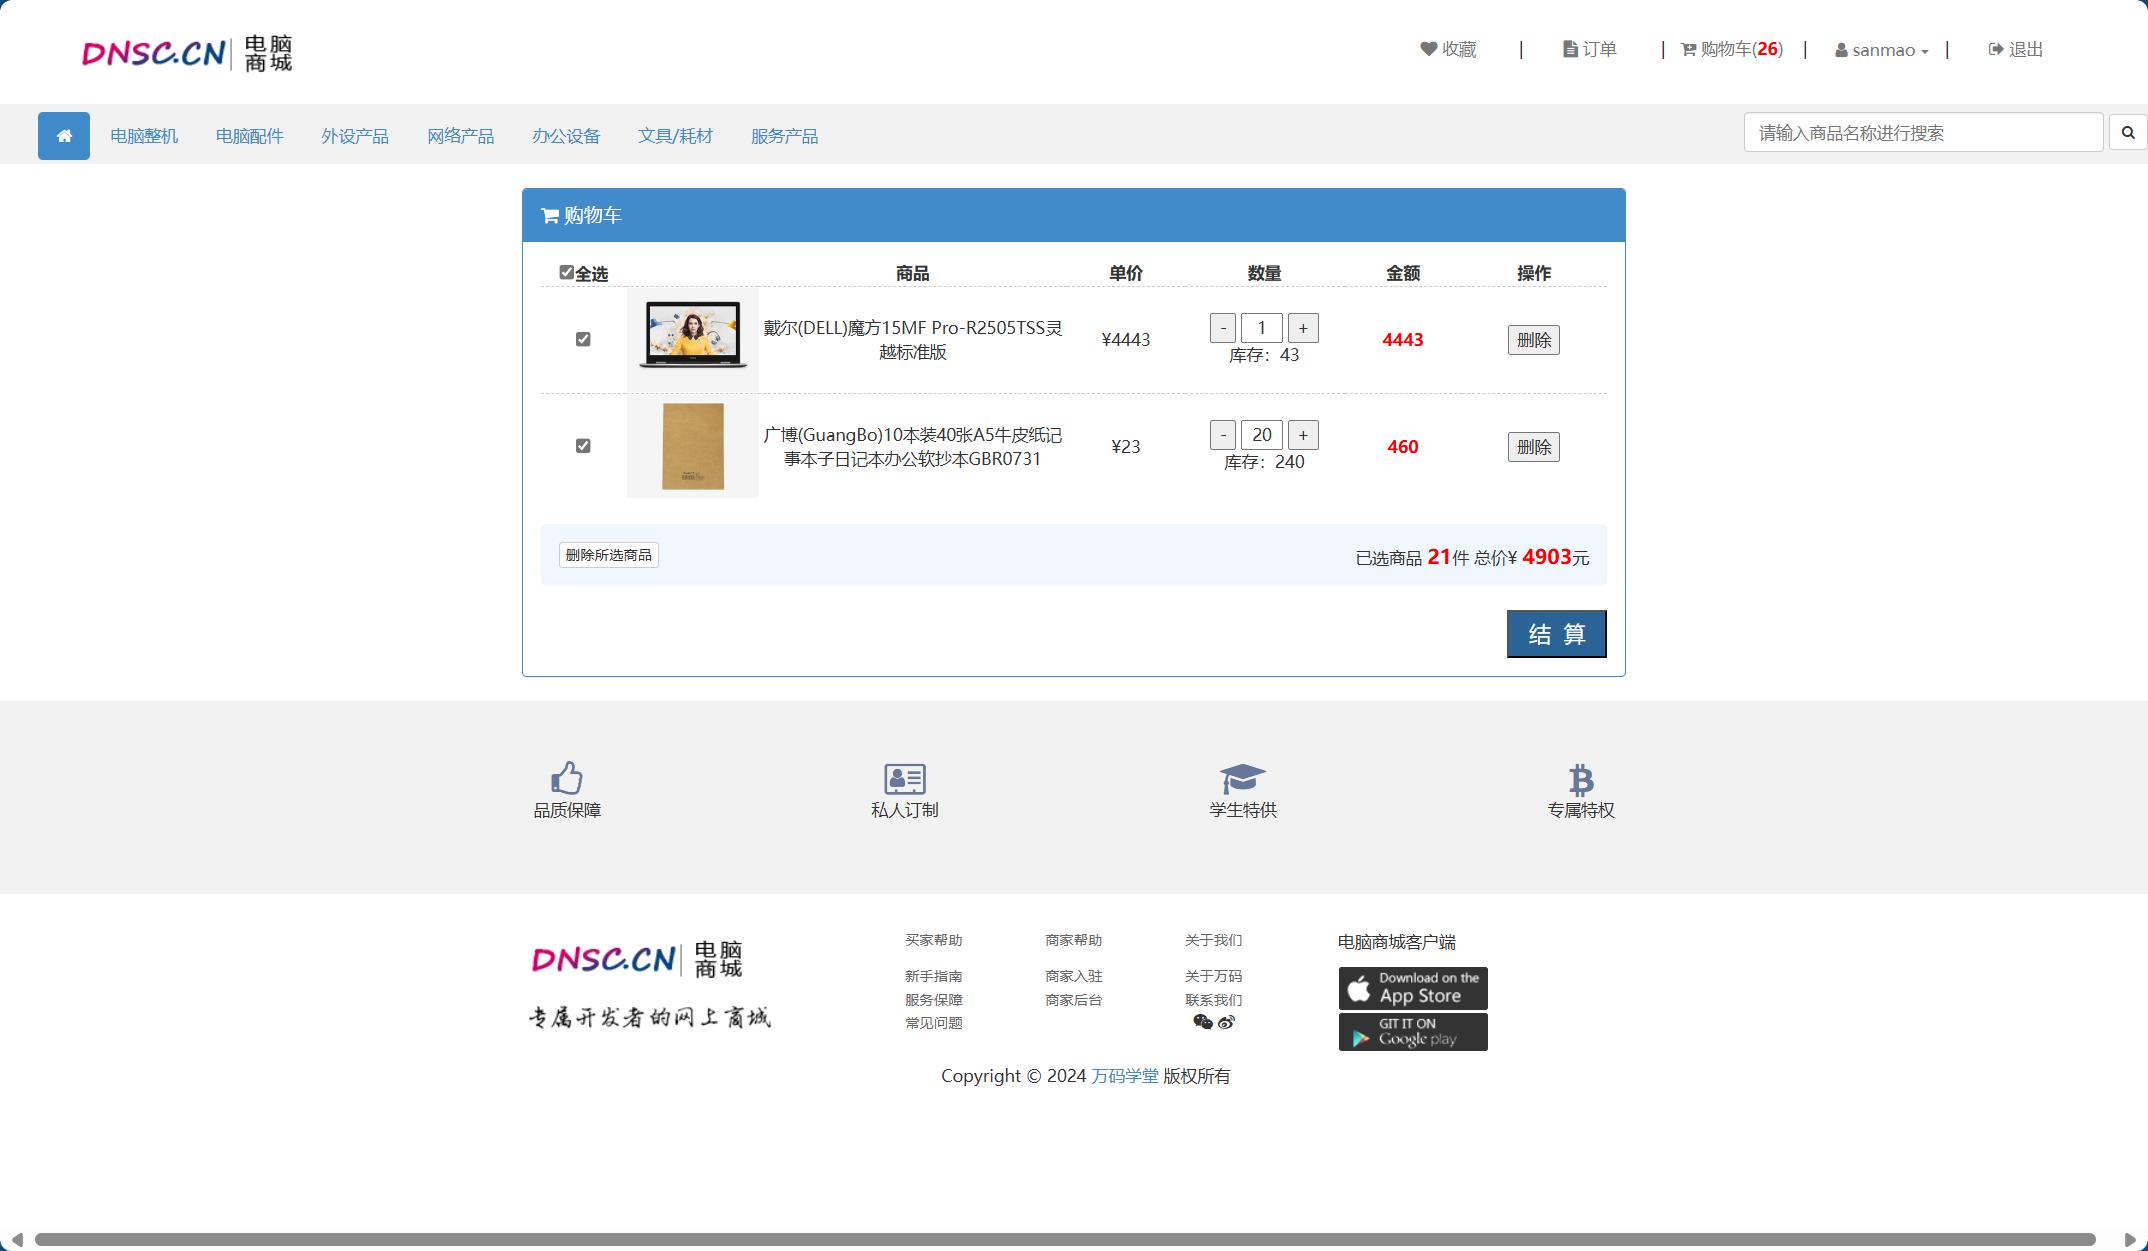Image resolution: width=2148 pixels, height=1251 pixels.
Task: Open the 联系我们 footer link
Action: click(1214, 1000)
